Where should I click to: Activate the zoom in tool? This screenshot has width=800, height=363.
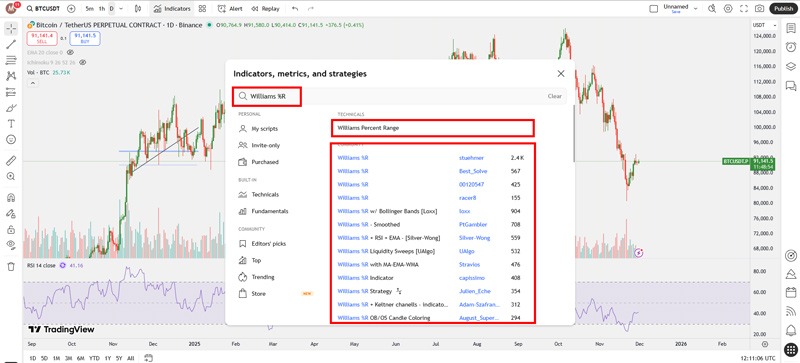pyautogui.click(x=11, y=176)
